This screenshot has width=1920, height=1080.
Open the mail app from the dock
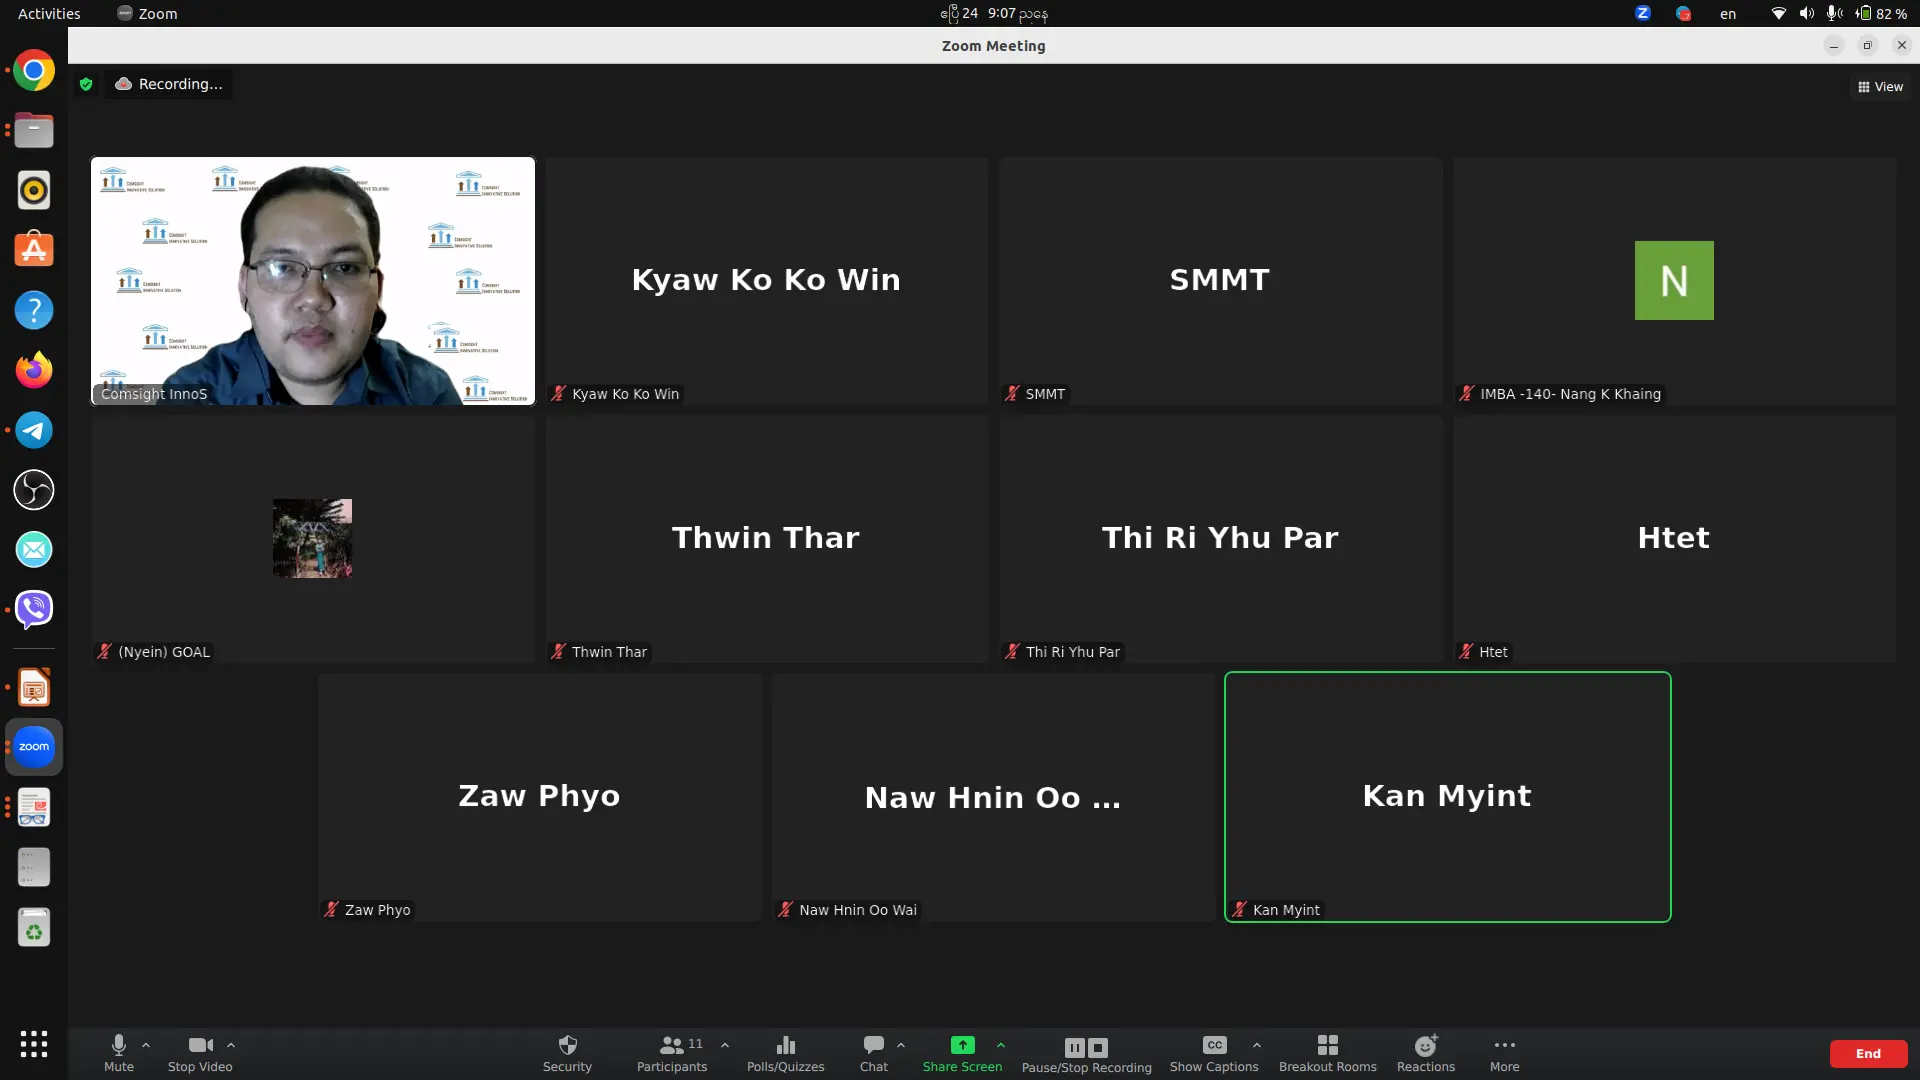(34, 550)
